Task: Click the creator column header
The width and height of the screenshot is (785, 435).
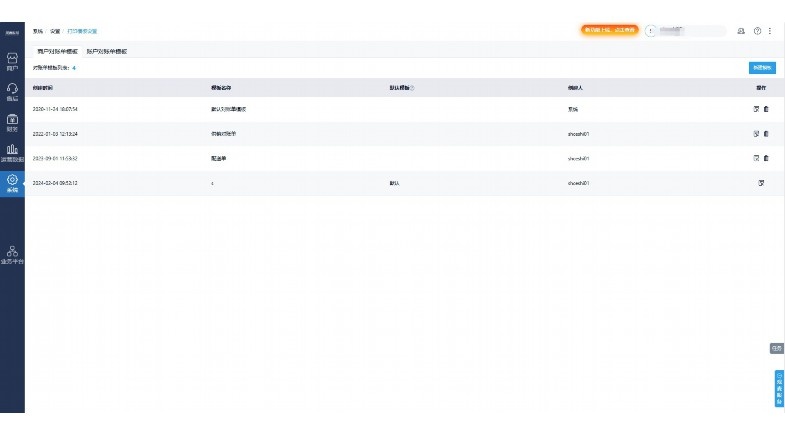Action: (x=575, y=88)
